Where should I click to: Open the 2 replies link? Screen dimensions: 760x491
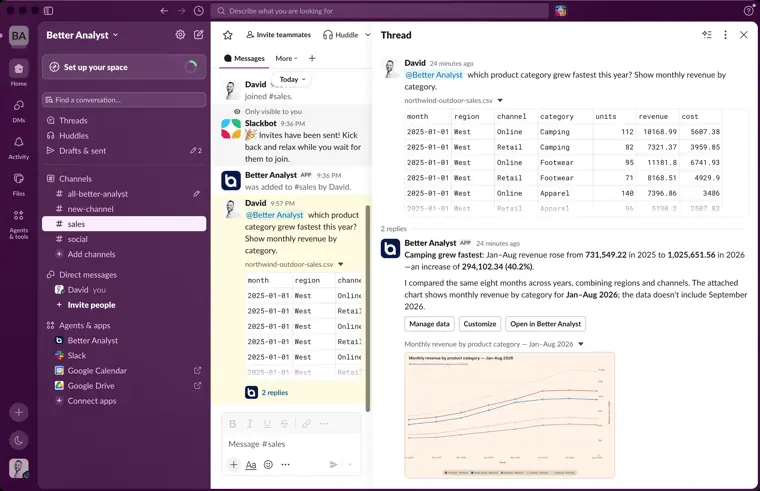275,393
